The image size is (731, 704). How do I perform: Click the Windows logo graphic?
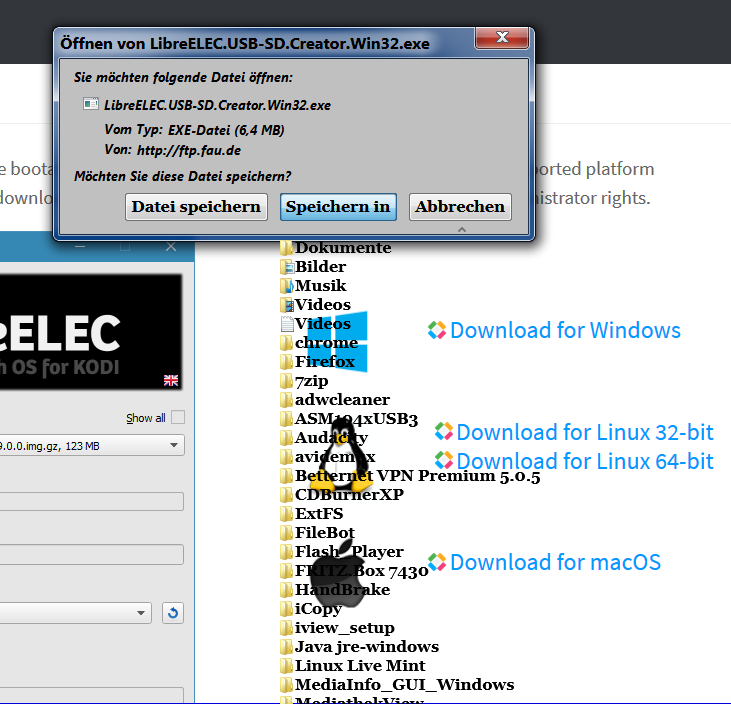[338, 341]
